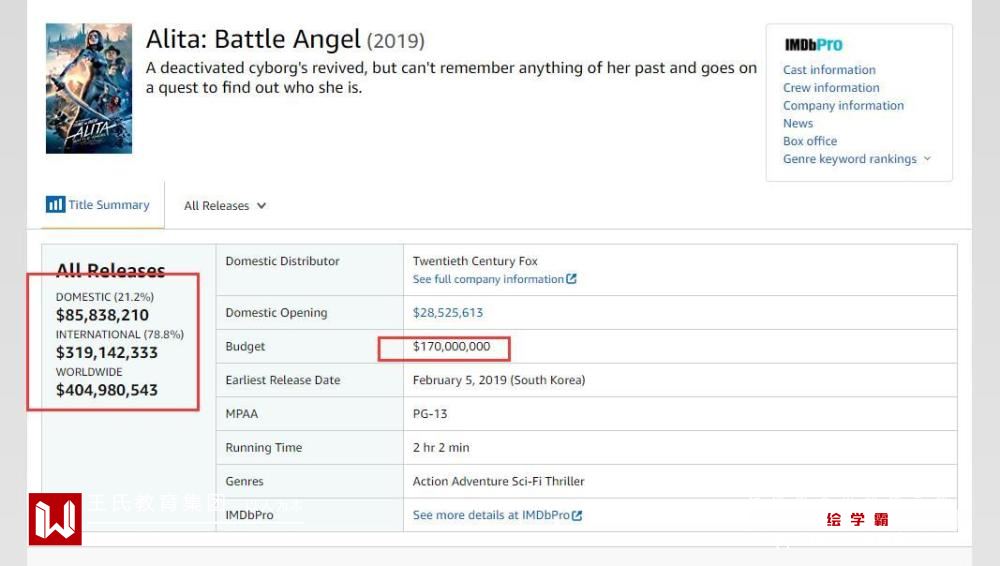Click the red W logo watermark
Screen dimensions: 1000x566
55,519
